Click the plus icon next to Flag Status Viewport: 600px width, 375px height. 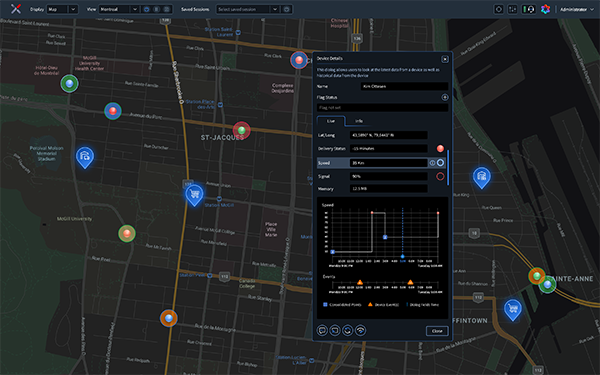click(445, 97)
